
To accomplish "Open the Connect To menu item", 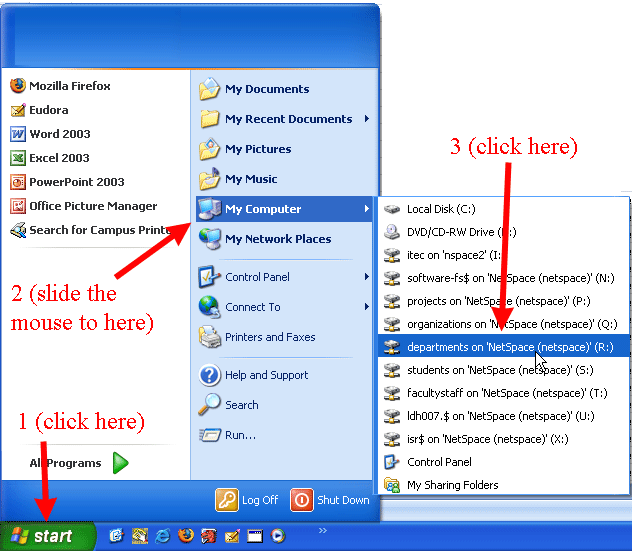I will (x=240, y=307).
